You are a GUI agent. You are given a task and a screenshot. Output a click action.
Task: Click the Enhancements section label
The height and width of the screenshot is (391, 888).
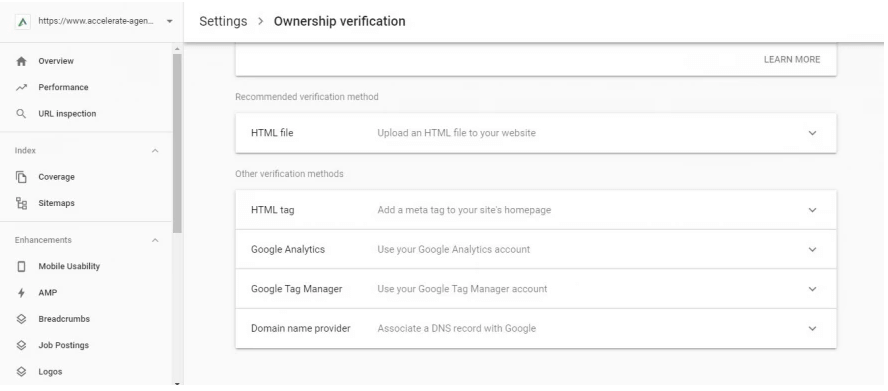(43, 240)
